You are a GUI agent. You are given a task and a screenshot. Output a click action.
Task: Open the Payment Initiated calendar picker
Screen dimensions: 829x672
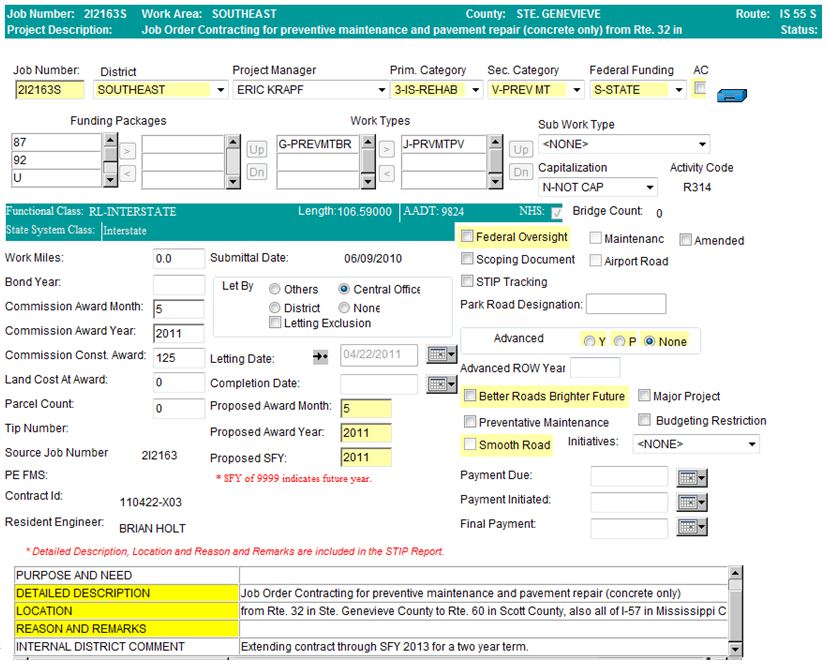(x=692, y=502)
